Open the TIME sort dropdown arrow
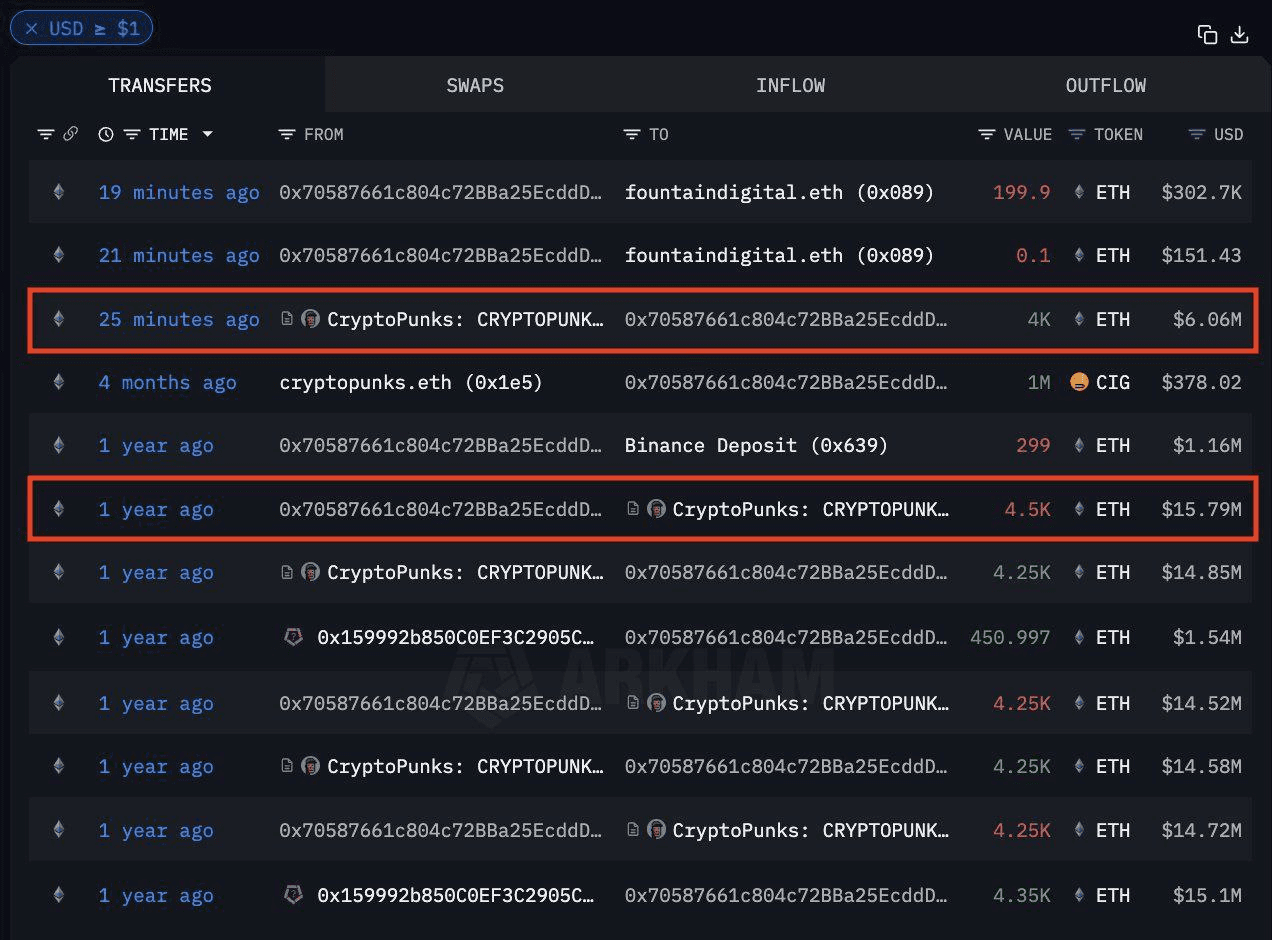Screen dimensions: 1272x940 pos(207,134)
